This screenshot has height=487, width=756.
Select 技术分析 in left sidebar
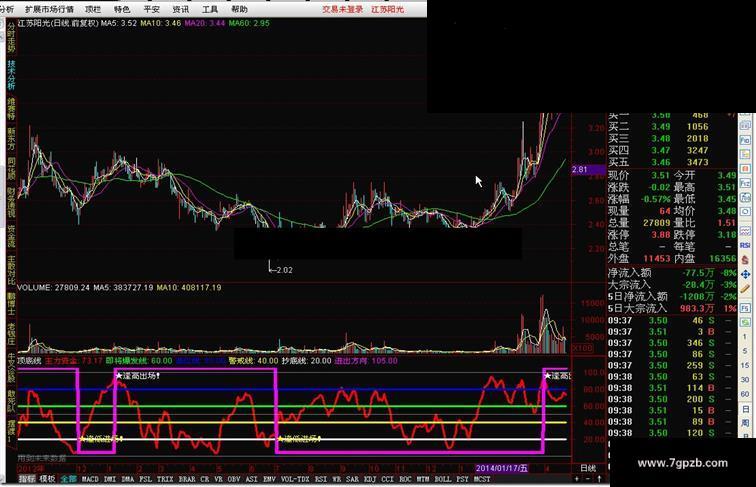11,75
